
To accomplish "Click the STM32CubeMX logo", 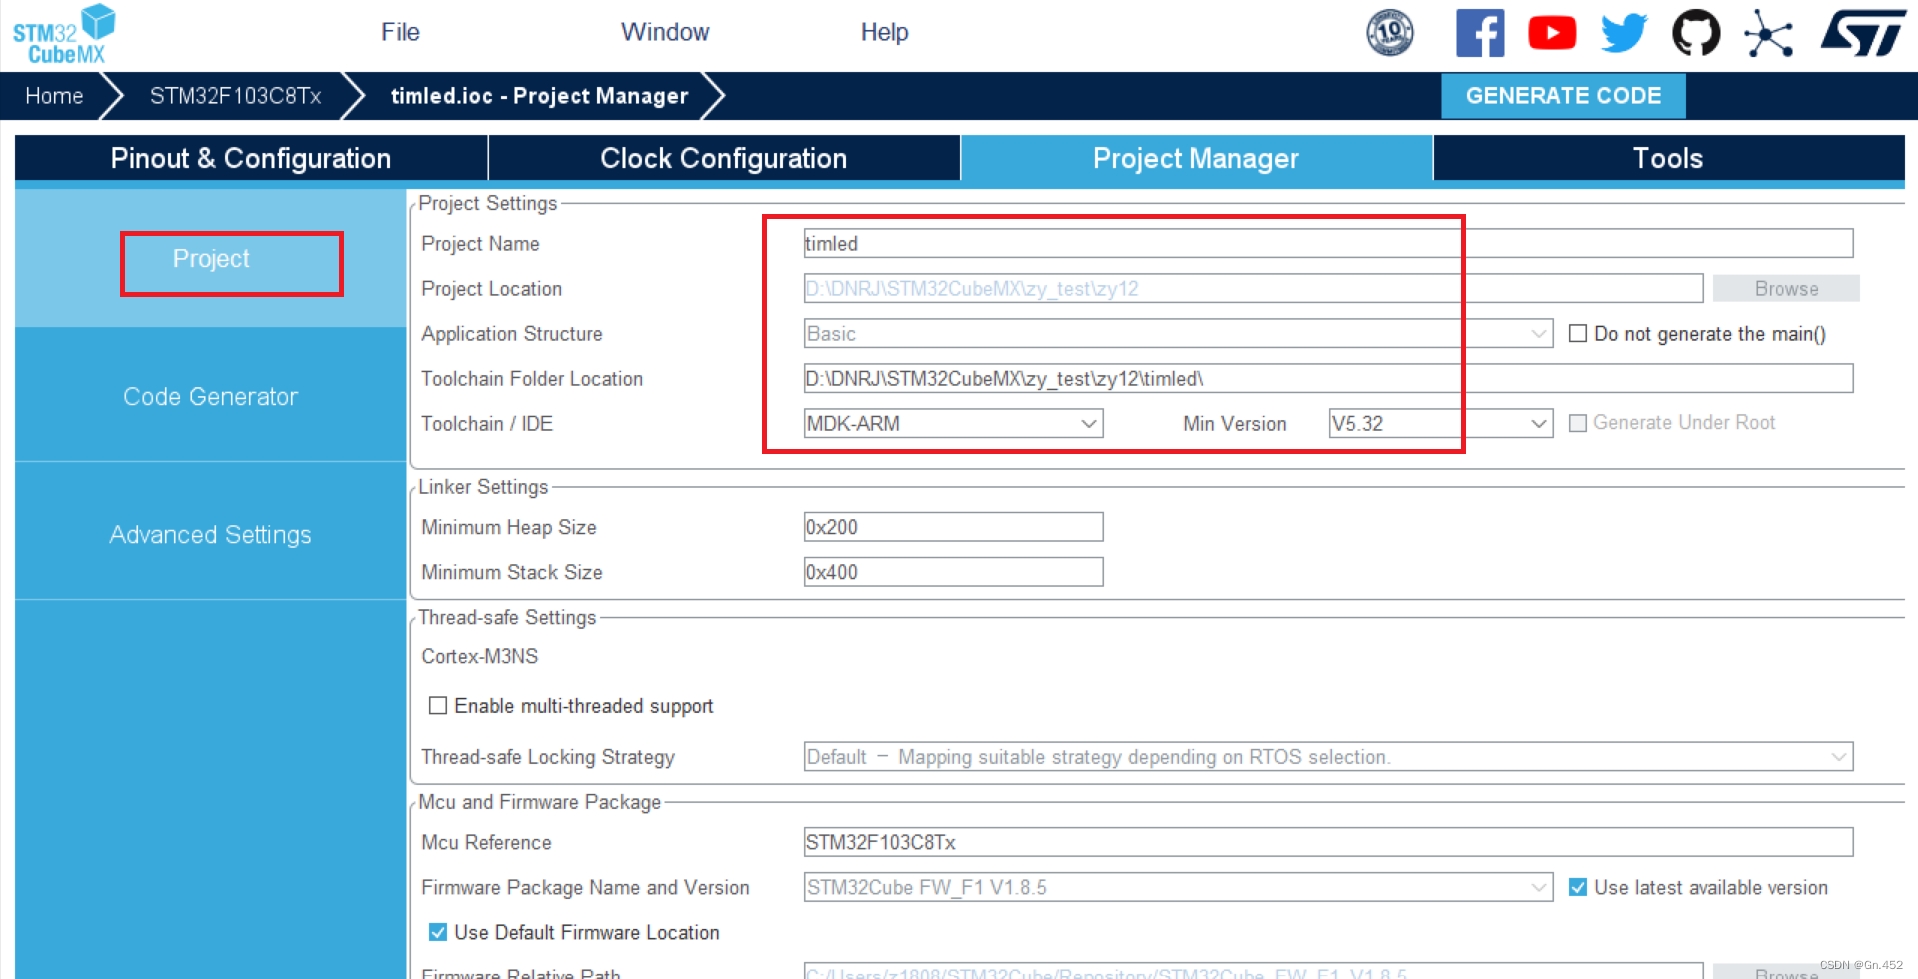I will pyautogui.click(x=64, y=34).
